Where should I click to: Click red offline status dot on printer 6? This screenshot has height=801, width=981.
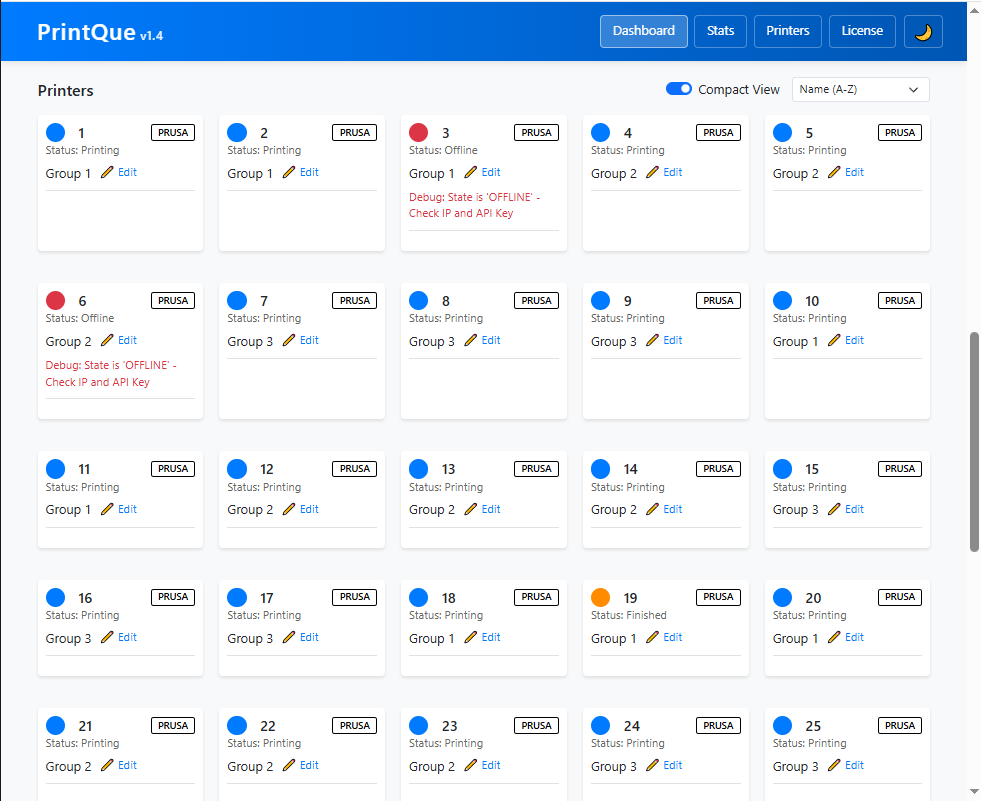55,300
